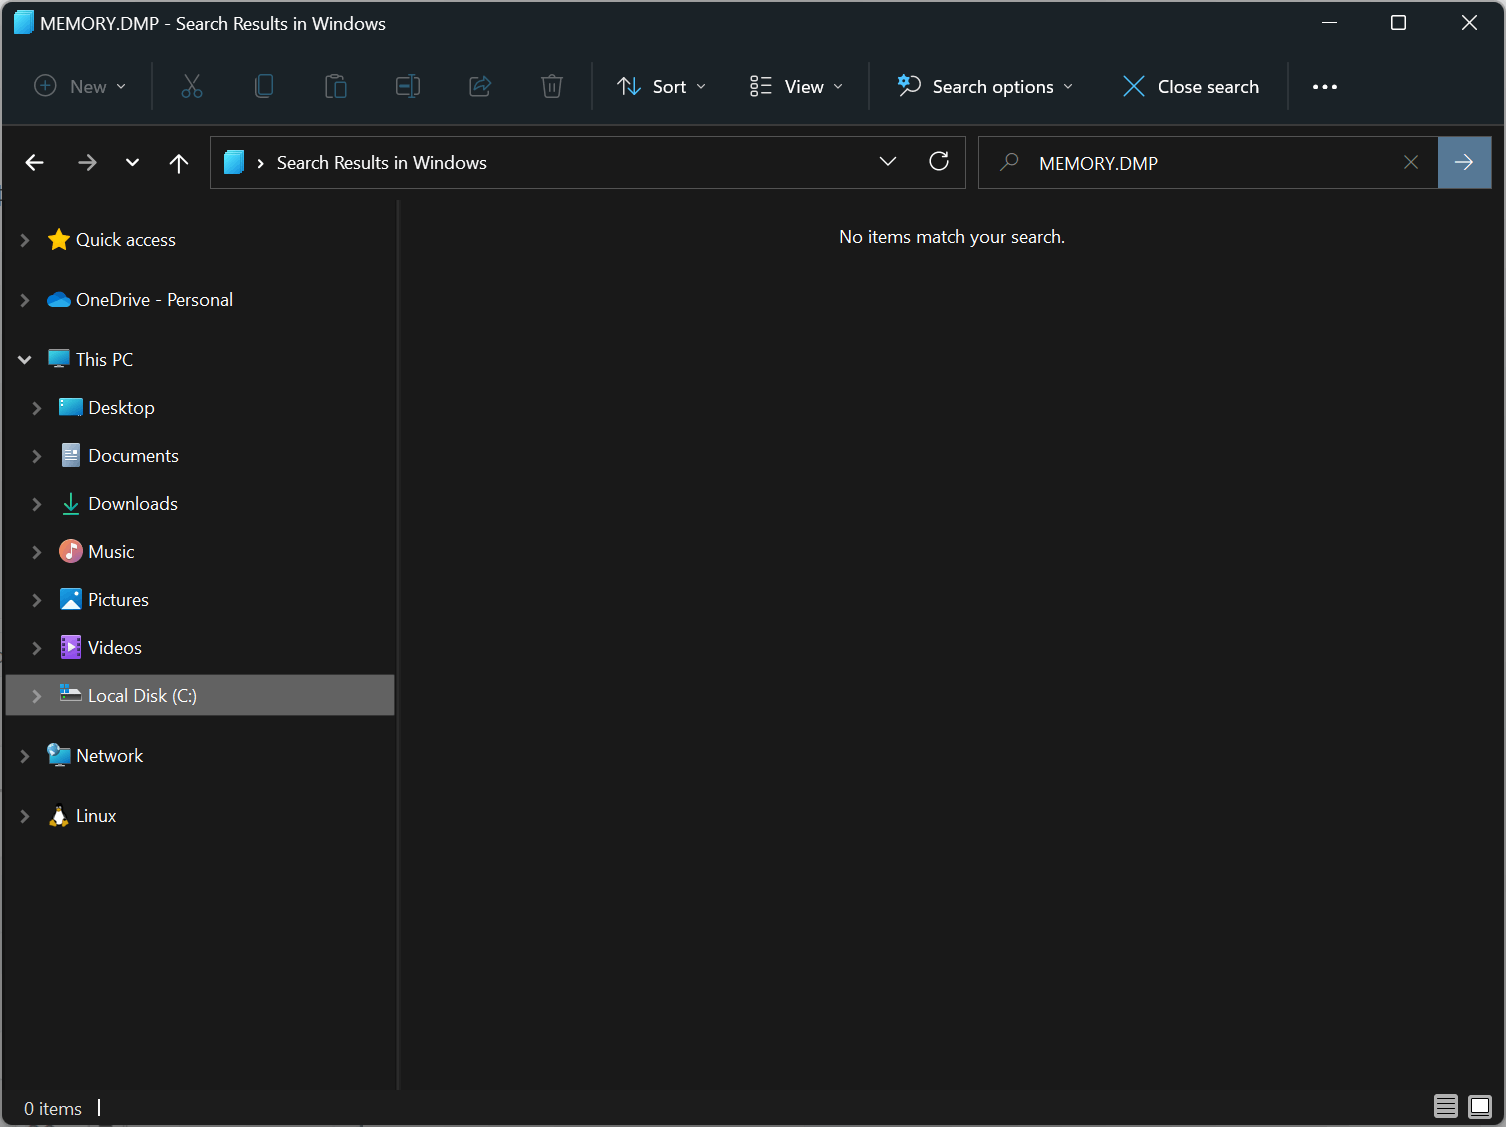
Task: Open the Search options dropdown
Action: [x=985, y=86]
